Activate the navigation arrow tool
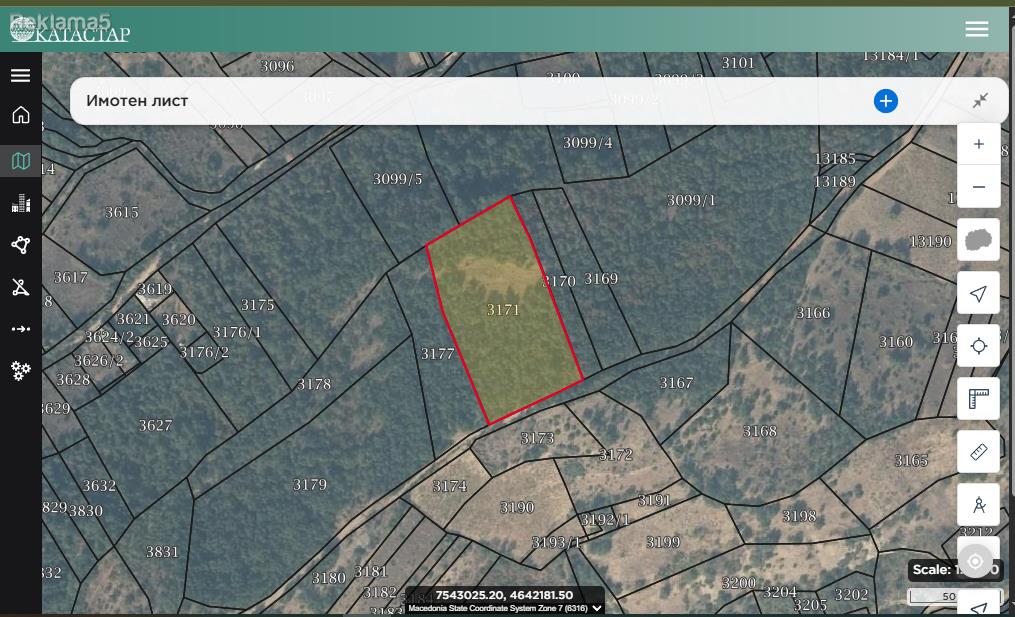 [978, 293]
